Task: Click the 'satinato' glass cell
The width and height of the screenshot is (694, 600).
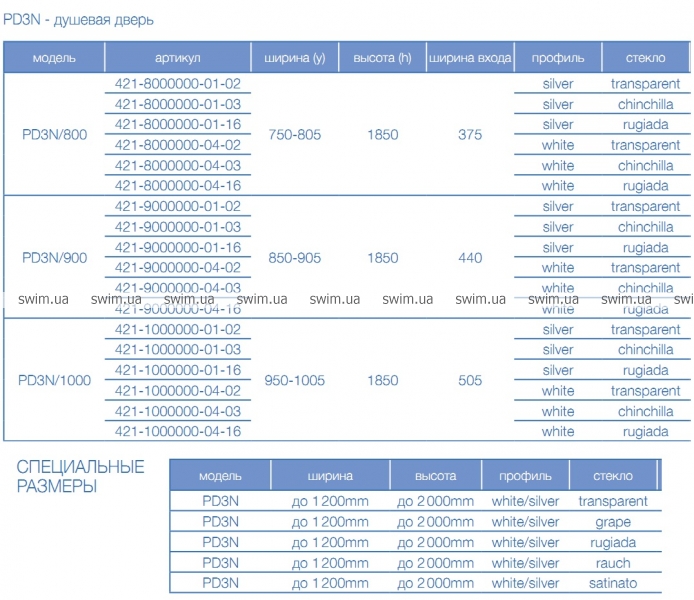Action: point(613,583)
